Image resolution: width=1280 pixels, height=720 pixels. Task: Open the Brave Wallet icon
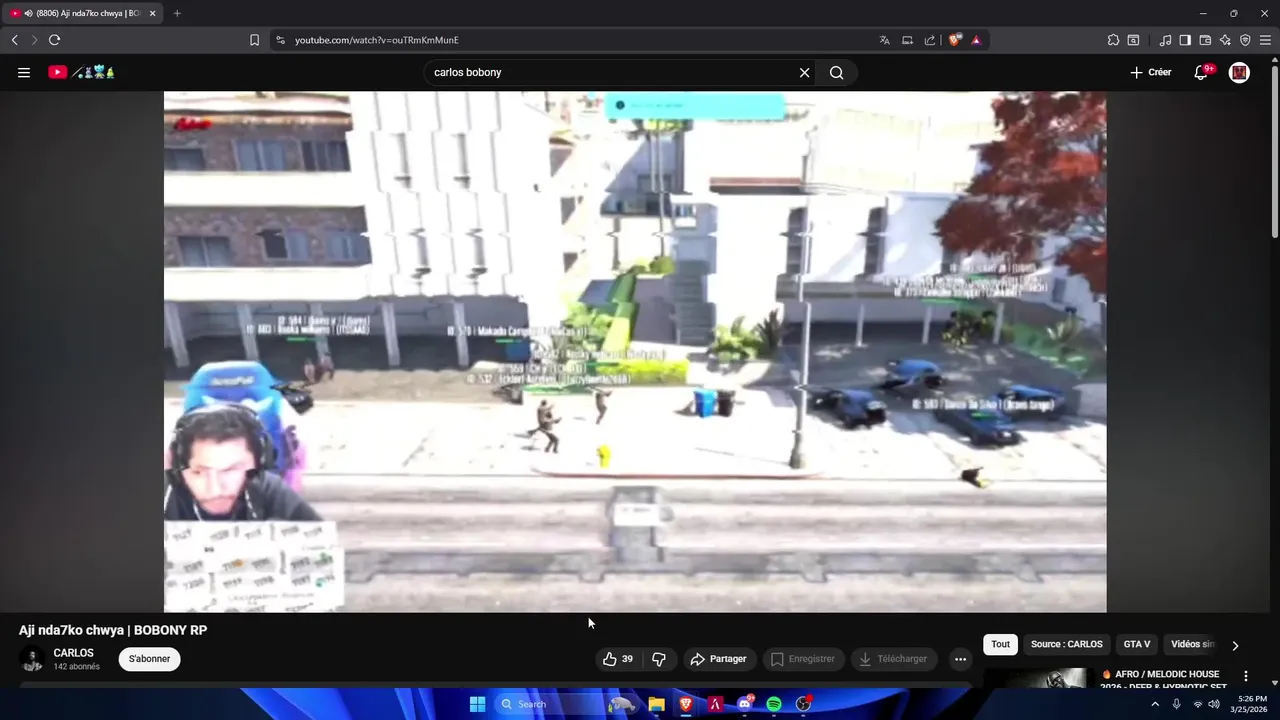pos(1205,40)
